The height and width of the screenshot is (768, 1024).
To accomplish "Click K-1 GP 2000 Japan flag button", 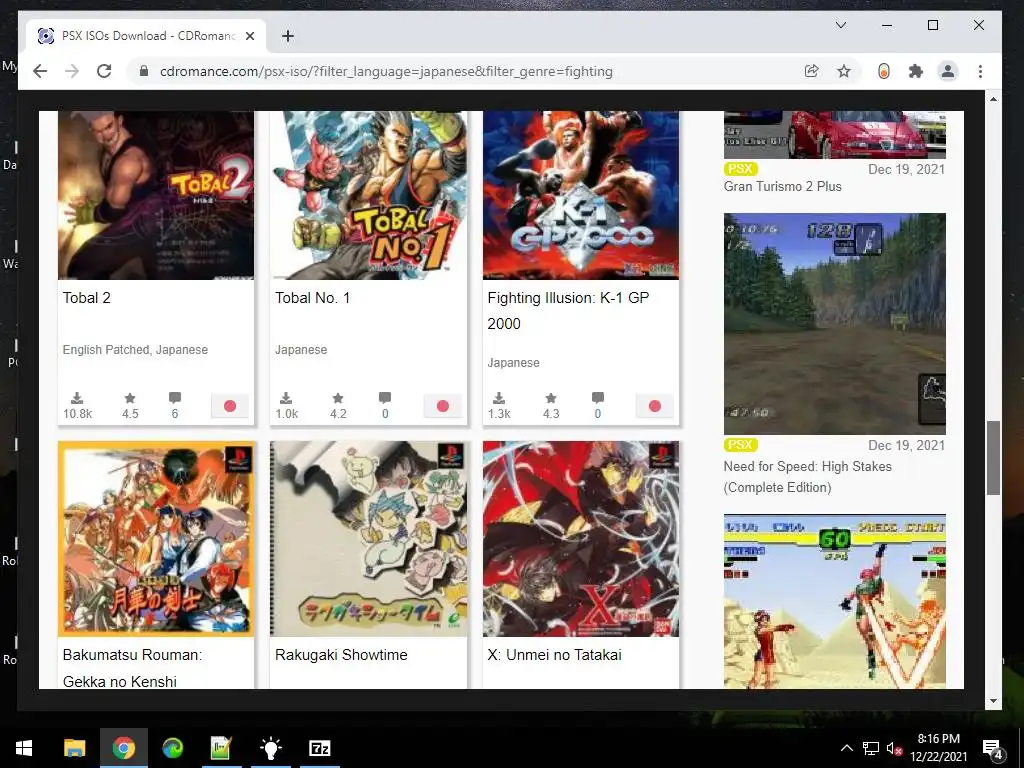I will point(655,406).
